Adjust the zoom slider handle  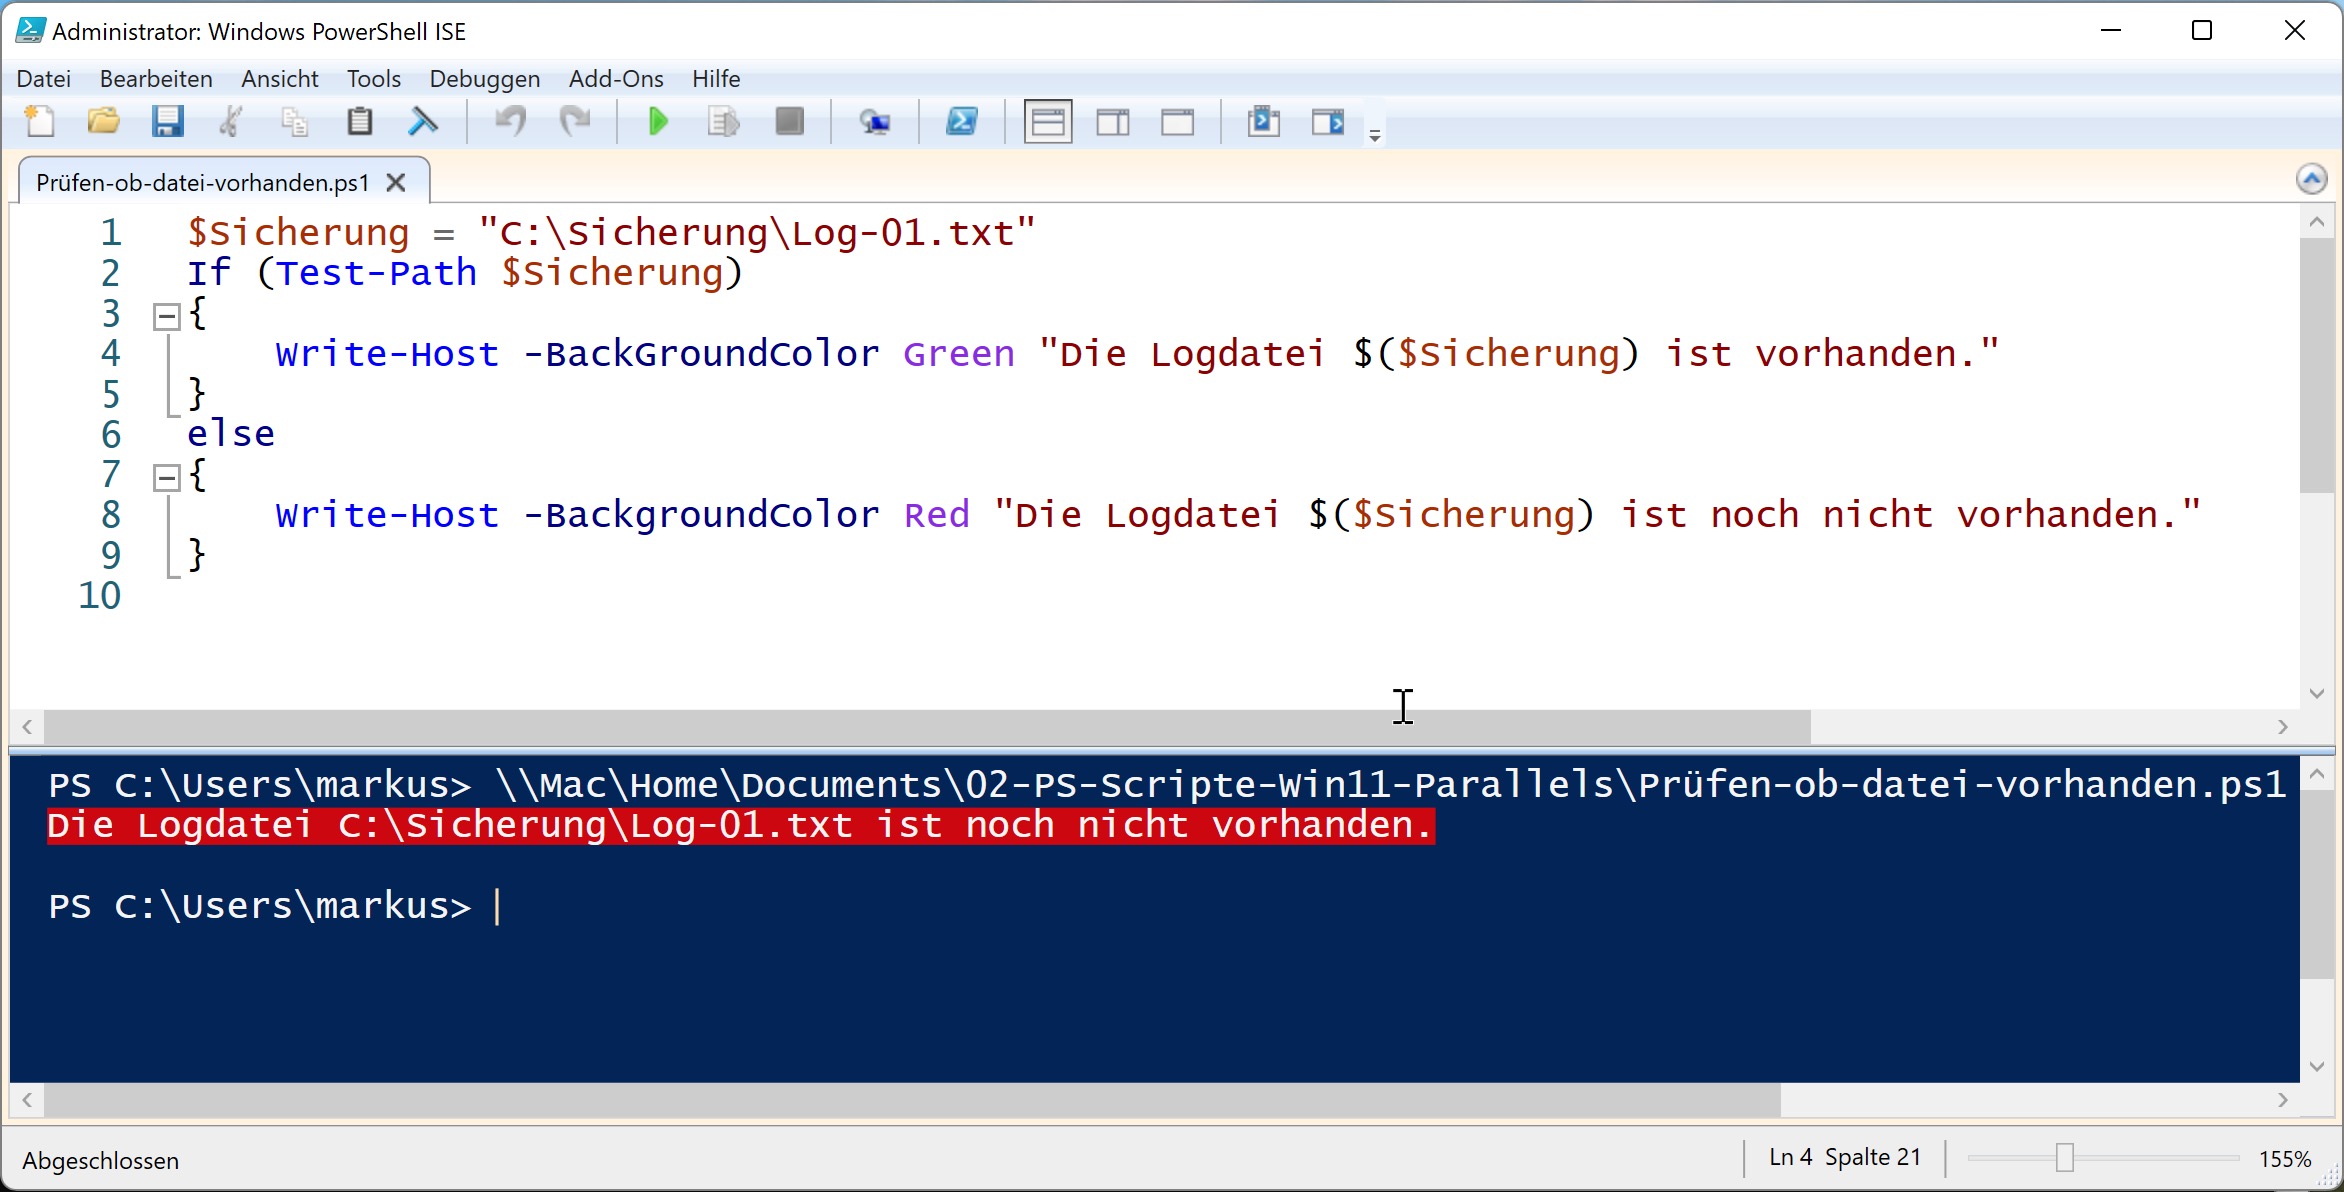[x=2065, y=1158]
